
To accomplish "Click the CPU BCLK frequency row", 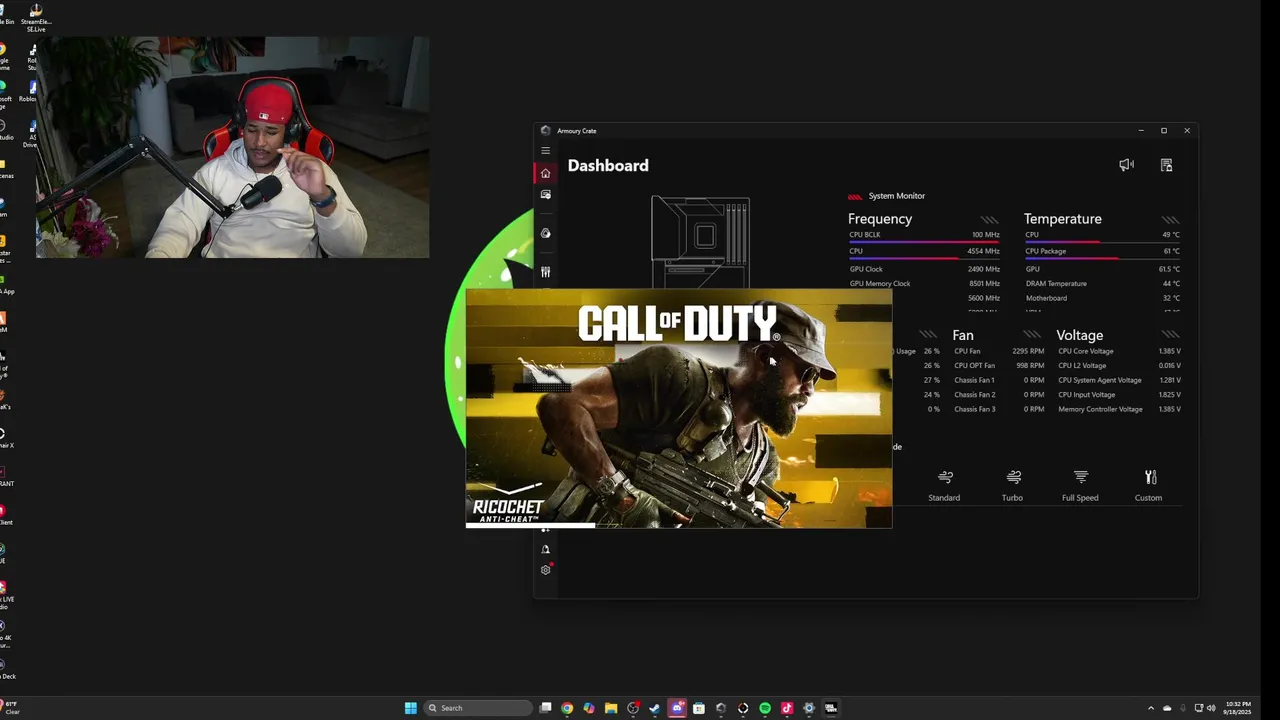I will pos(924,235).
